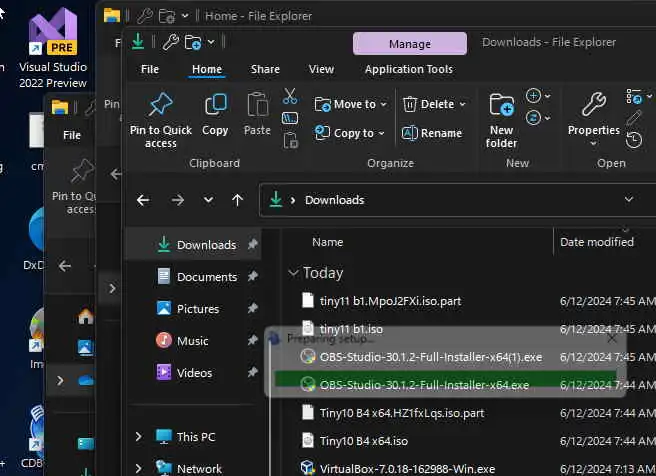The width and height of the screenshot is (656, 476).
Task: Open the Delete dropdown arrow
Action: click(462, 104)
